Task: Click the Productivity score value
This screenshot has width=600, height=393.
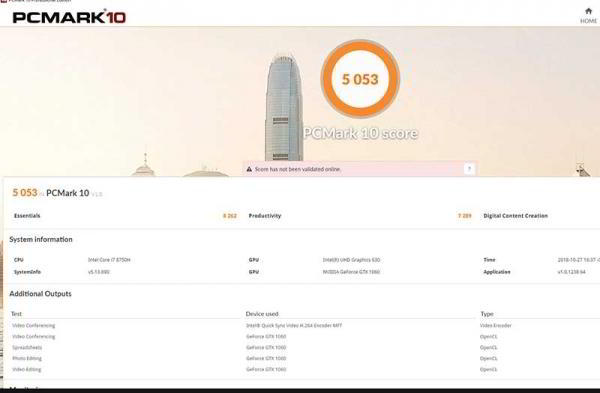Action: (465, 216)
